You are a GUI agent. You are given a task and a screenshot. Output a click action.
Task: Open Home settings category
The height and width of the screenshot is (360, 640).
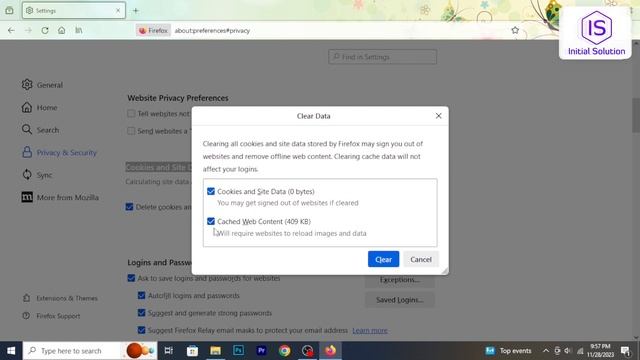pos(40,108)
